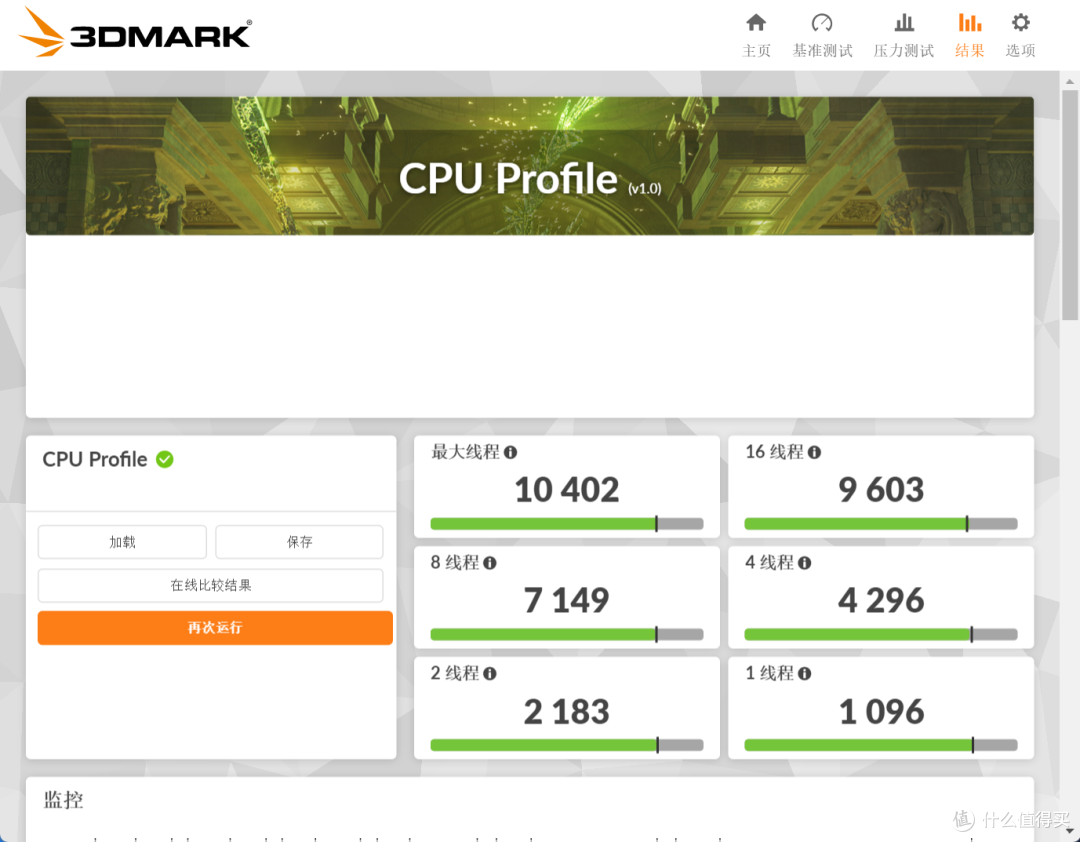Click the 16 线程 score progress bar
The image size is (1080, 842).
pyautogui.click(x=880, y=524)
